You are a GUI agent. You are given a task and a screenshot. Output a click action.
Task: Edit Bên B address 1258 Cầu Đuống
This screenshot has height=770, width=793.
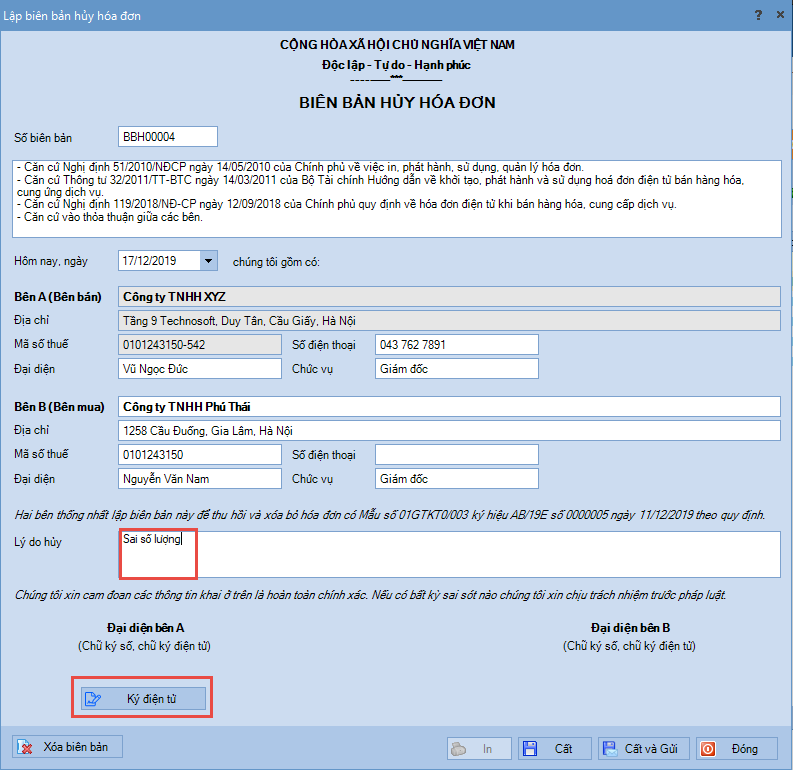tap(449, 431)
